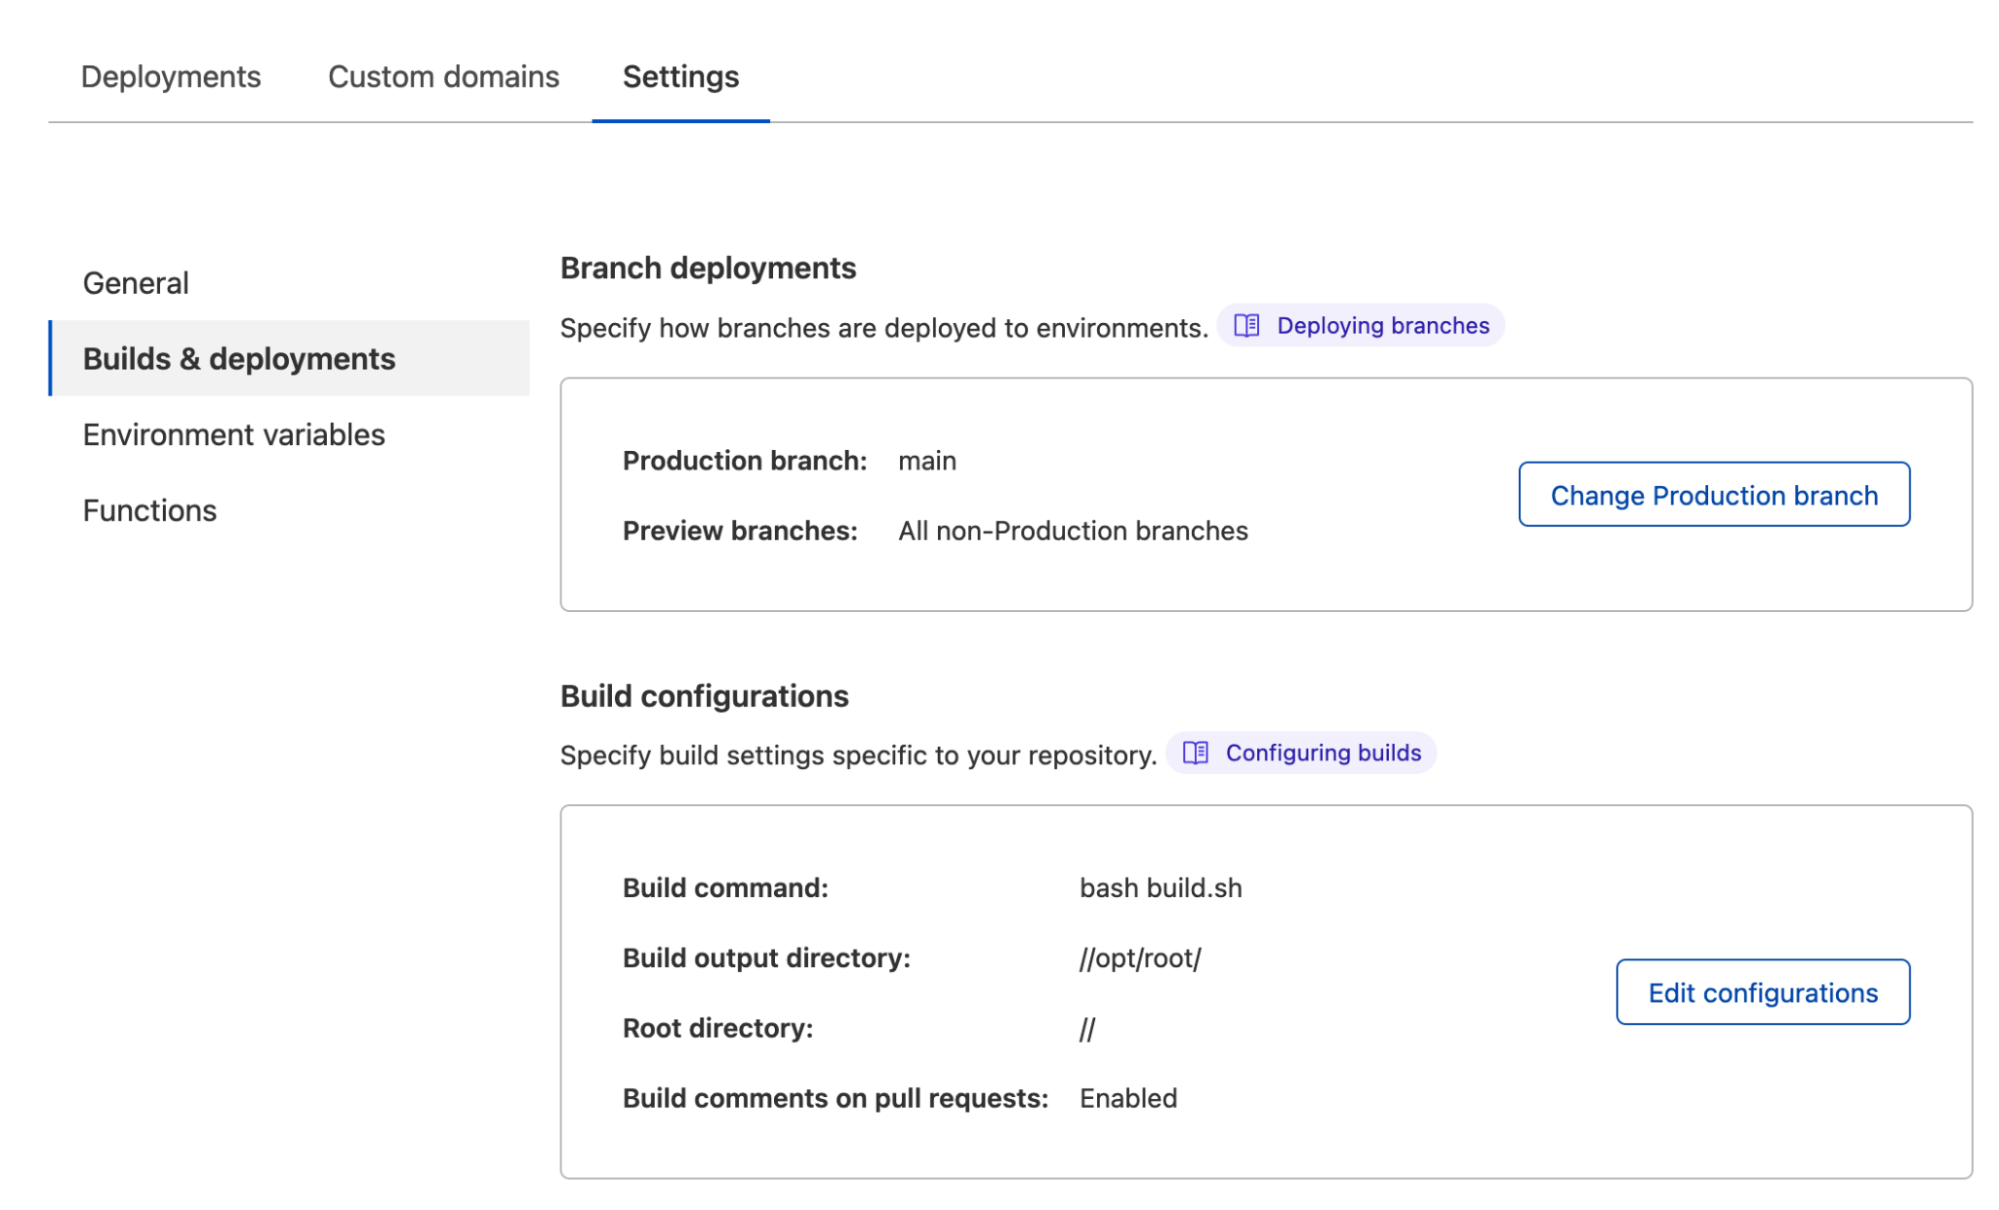Select the Settings tab
The height and width of the screenshot is (1210, 1999).
coord(680,76)
